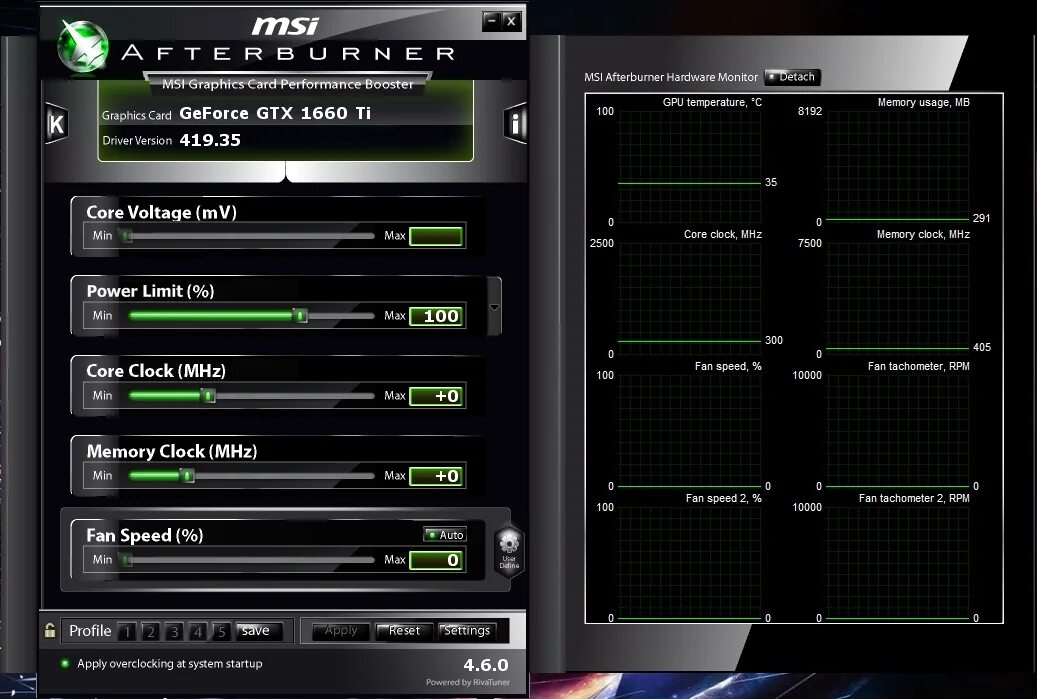1037x699 pixels.
Task: Click the Apply button
Action: (x=341, y=631)
